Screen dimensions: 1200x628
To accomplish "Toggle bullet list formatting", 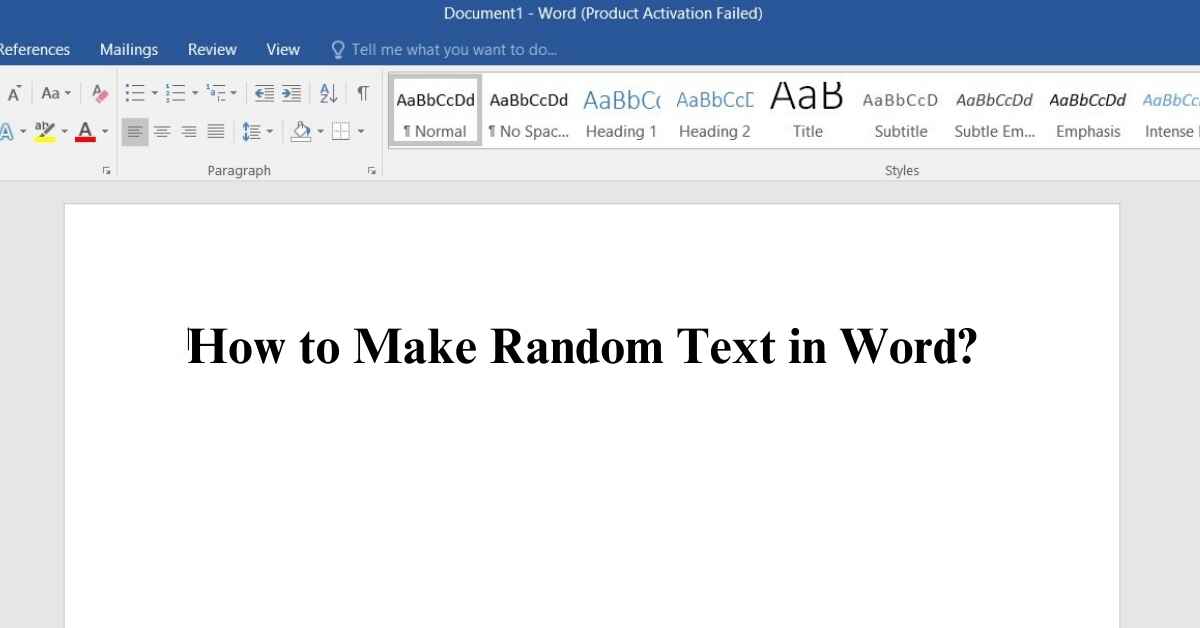I will pyautogui.click(x=137, y=93).
